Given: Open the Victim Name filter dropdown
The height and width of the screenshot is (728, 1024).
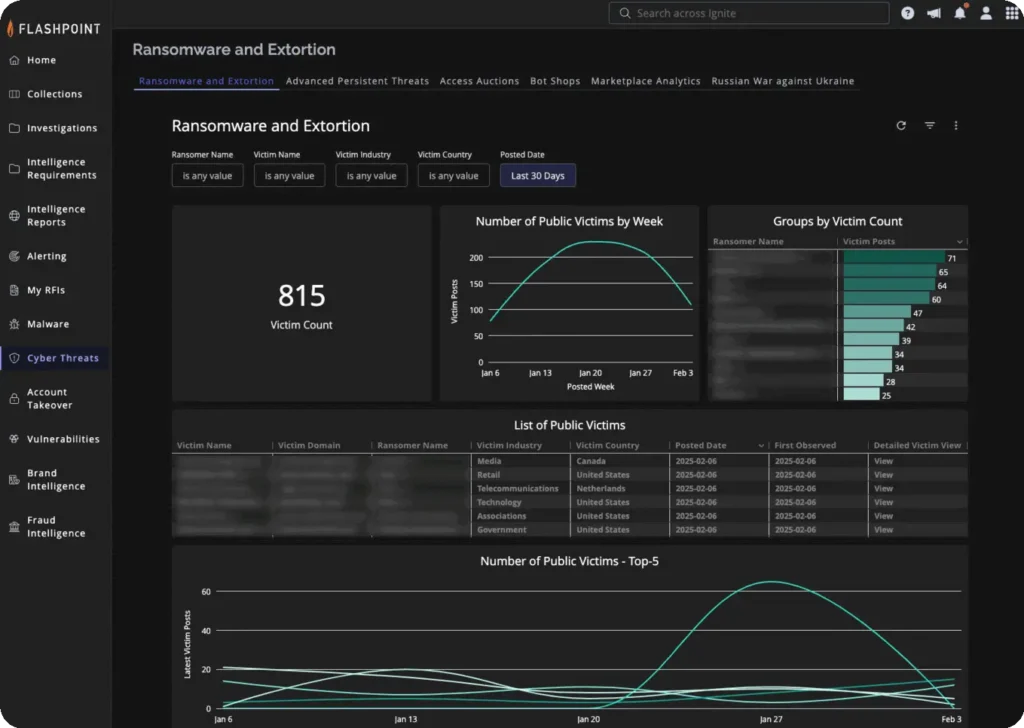Looking at the screenshot, I should point(289,176).
